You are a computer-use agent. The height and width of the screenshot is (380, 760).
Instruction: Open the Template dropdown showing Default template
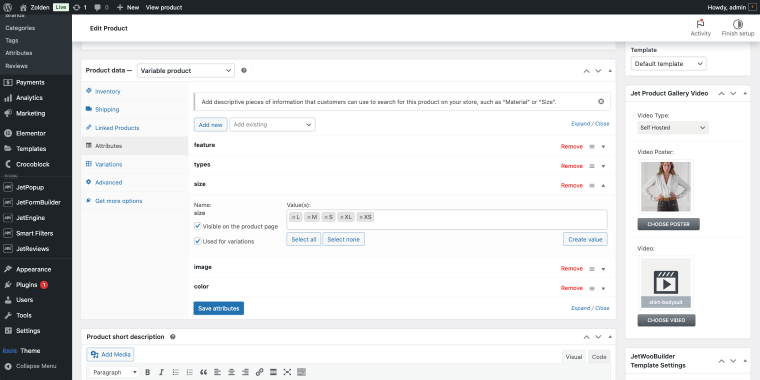pyautogui.click(x=668, y=63)
